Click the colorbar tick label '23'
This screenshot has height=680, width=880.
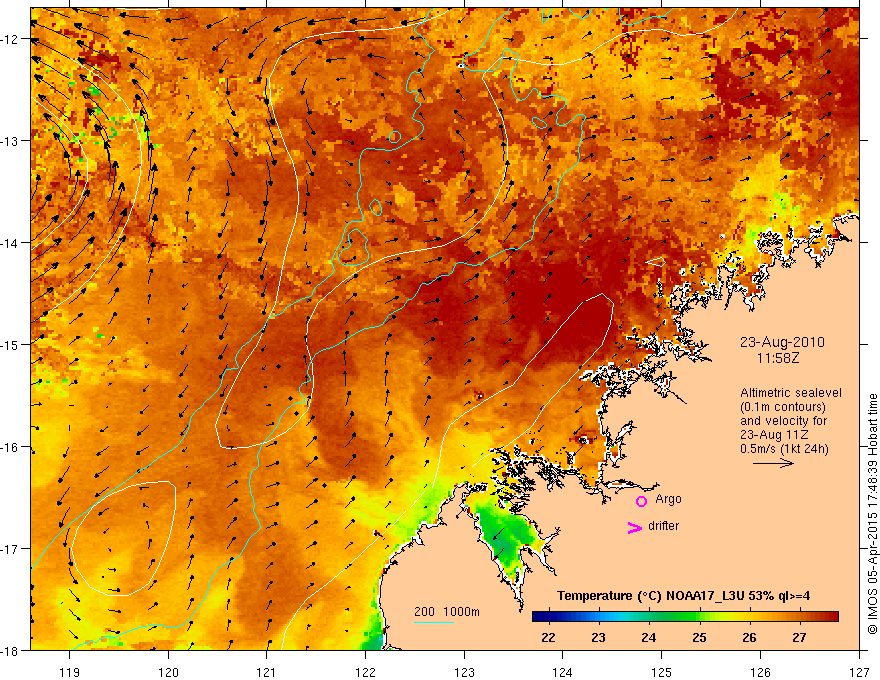tap(598, 637)
